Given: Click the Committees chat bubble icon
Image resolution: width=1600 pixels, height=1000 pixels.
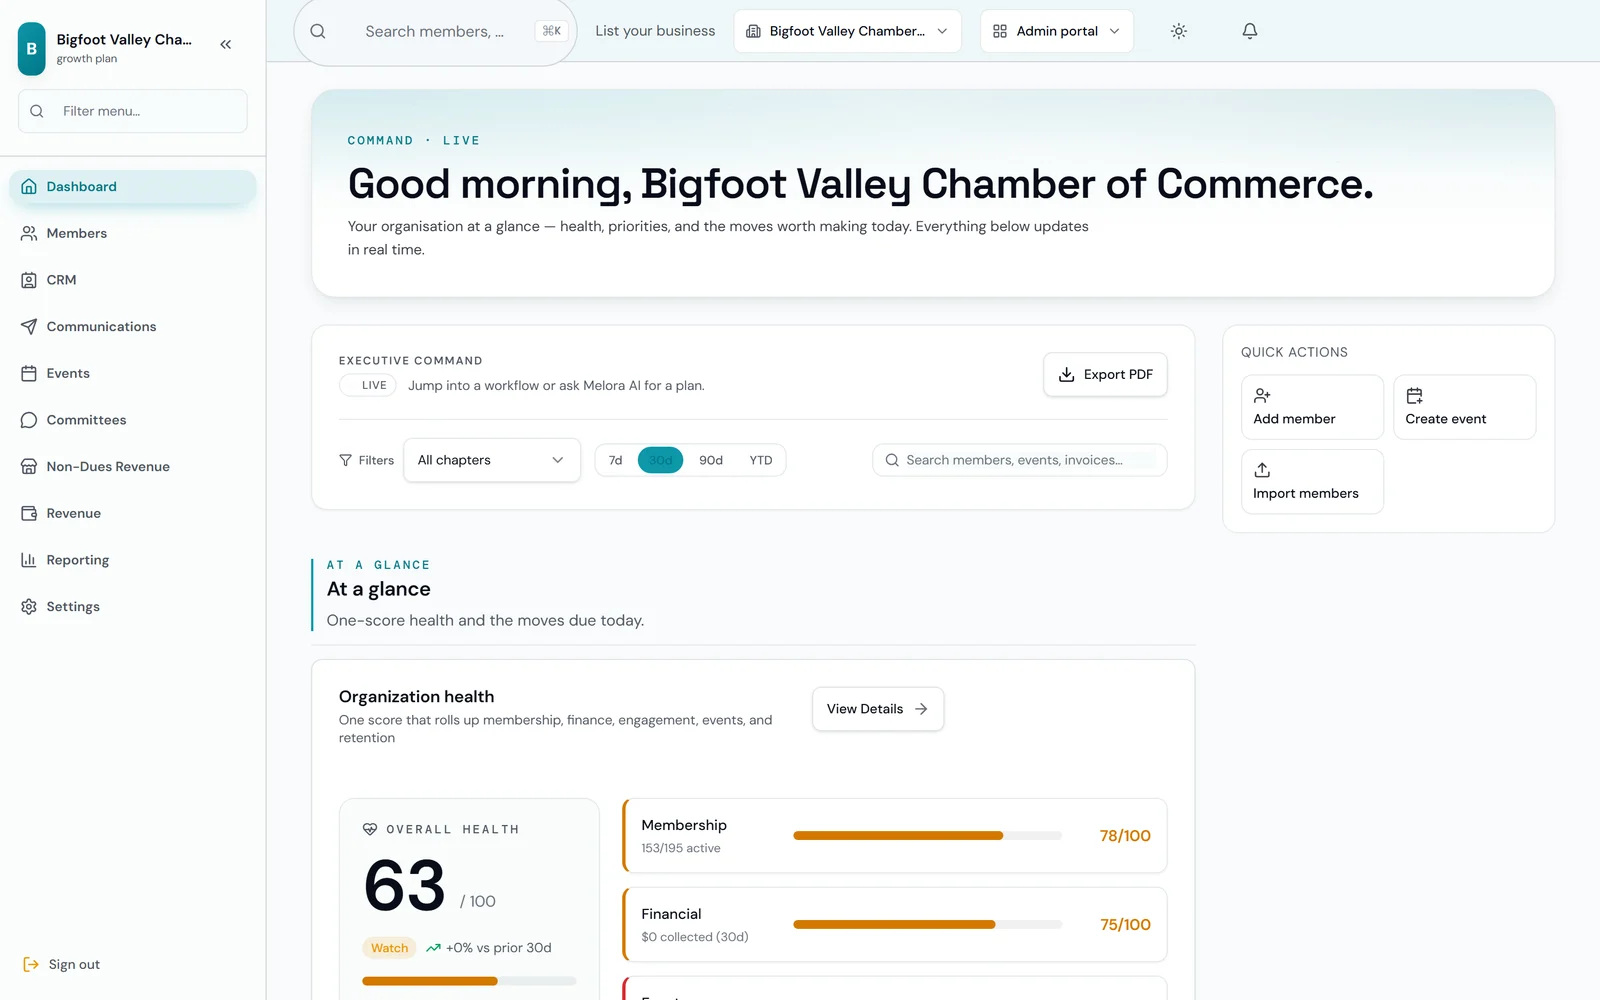Looking at the screenshot, I should click(29, 420).
